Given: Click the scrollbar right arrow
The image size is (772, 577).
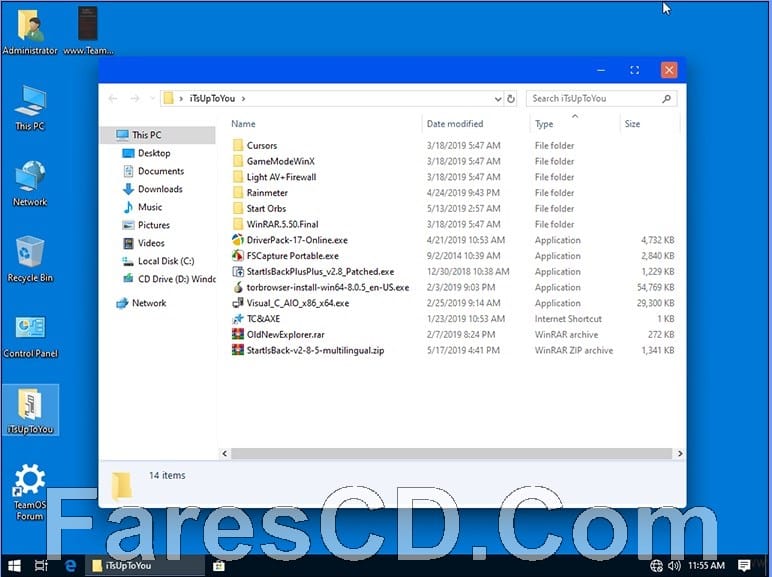Looking at the screenshot, I should pos(680,453).
